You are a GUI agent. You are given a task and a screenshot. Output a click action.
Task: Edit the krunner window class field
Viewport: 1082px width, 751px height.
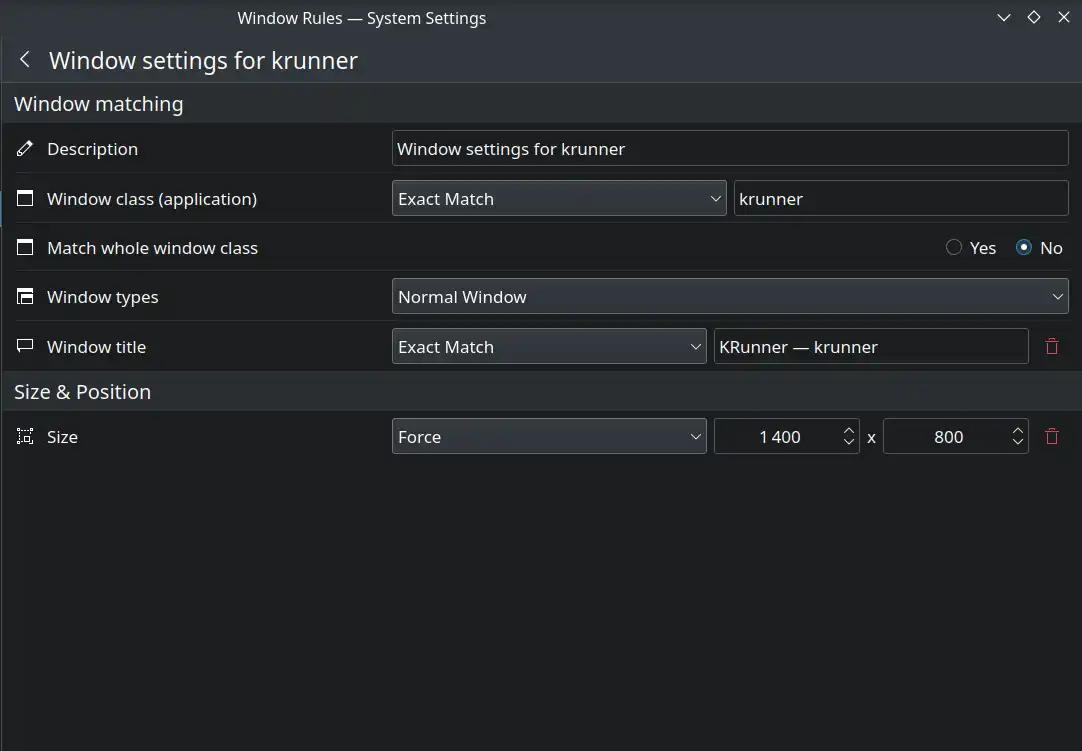(x=901, y=199)
